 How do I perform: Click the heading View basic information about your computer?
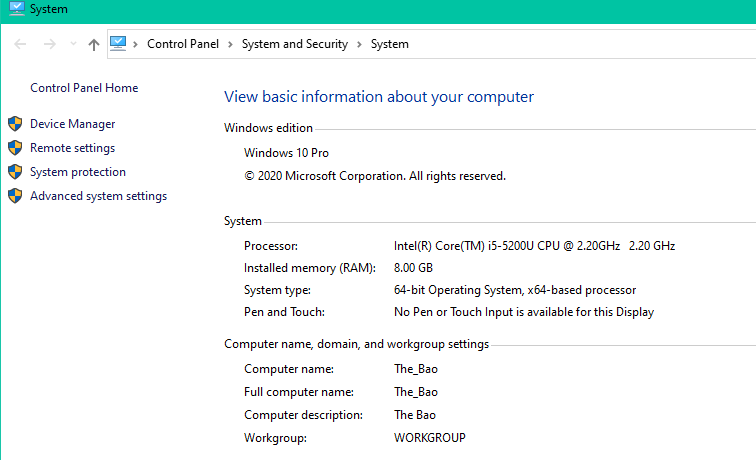pos(378,97)
